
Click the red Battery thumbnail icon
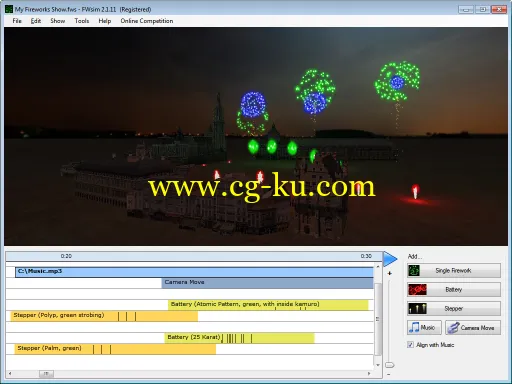coord(417,290)
